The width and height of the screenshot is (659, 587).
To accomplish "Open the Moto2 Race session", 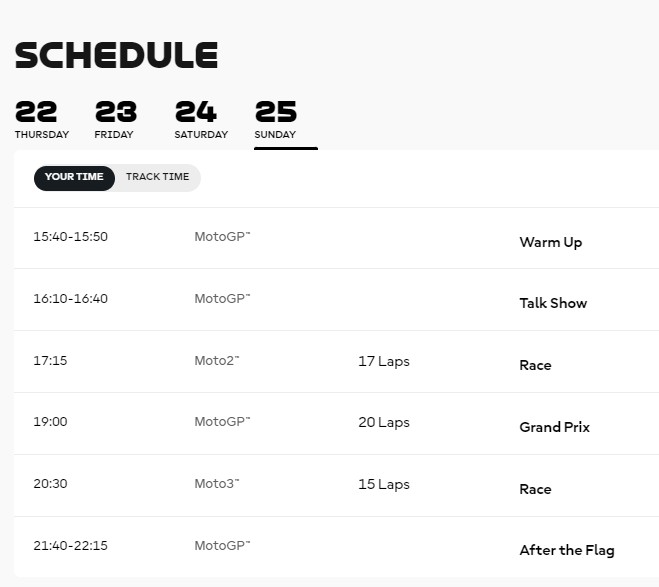I will pyautogui.click(x=535, y=365).
